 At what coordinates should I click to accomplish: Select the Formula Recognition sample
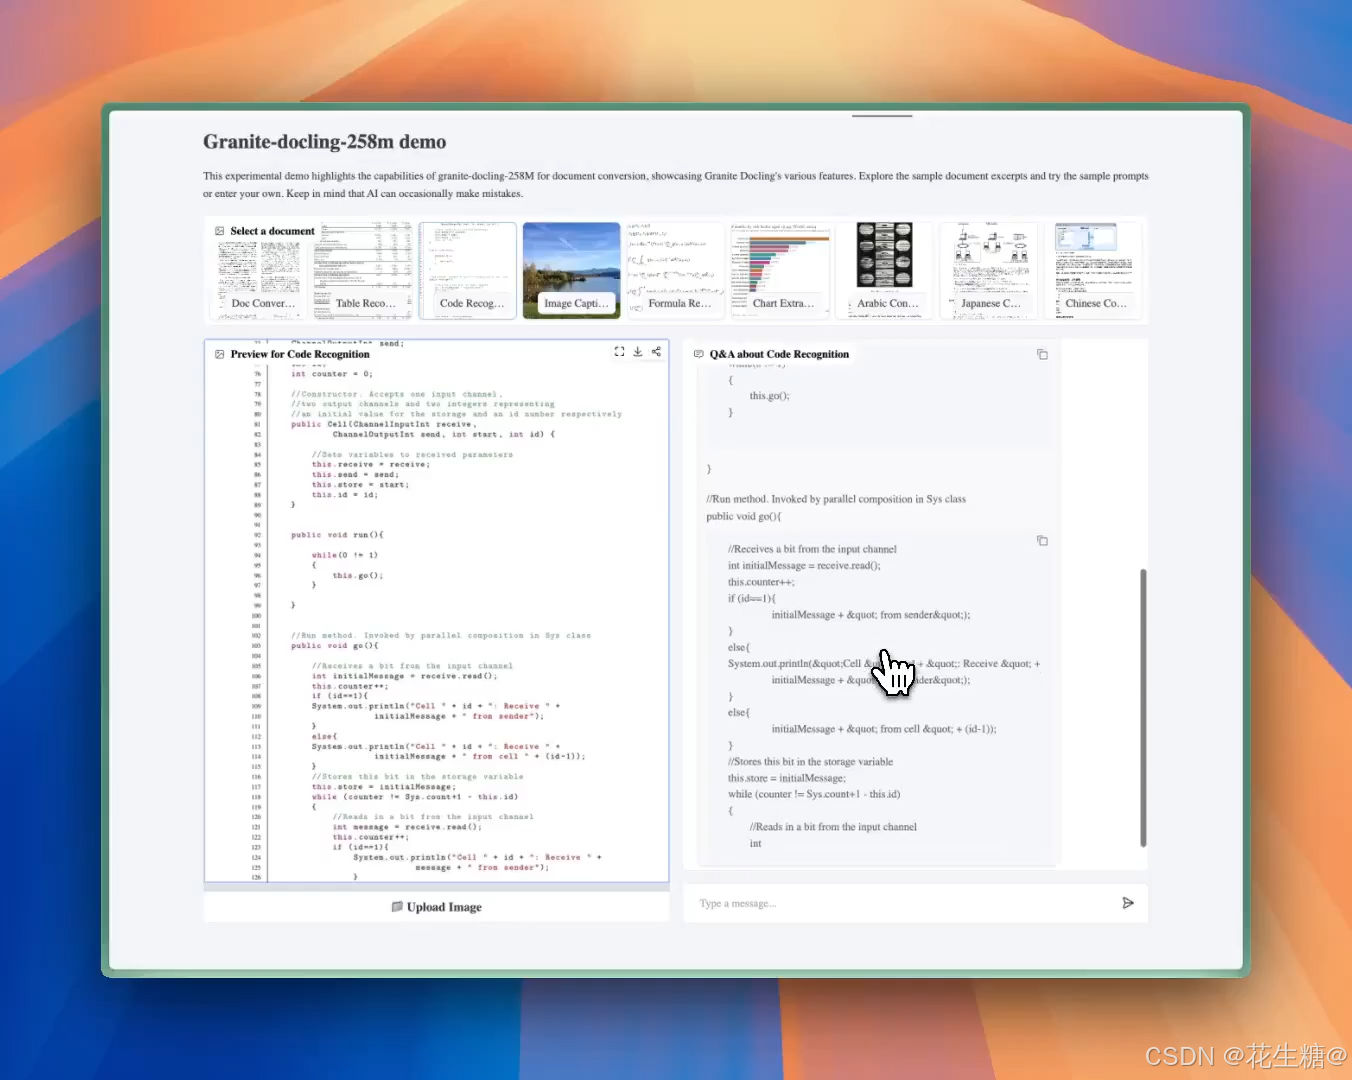[676, 271]
